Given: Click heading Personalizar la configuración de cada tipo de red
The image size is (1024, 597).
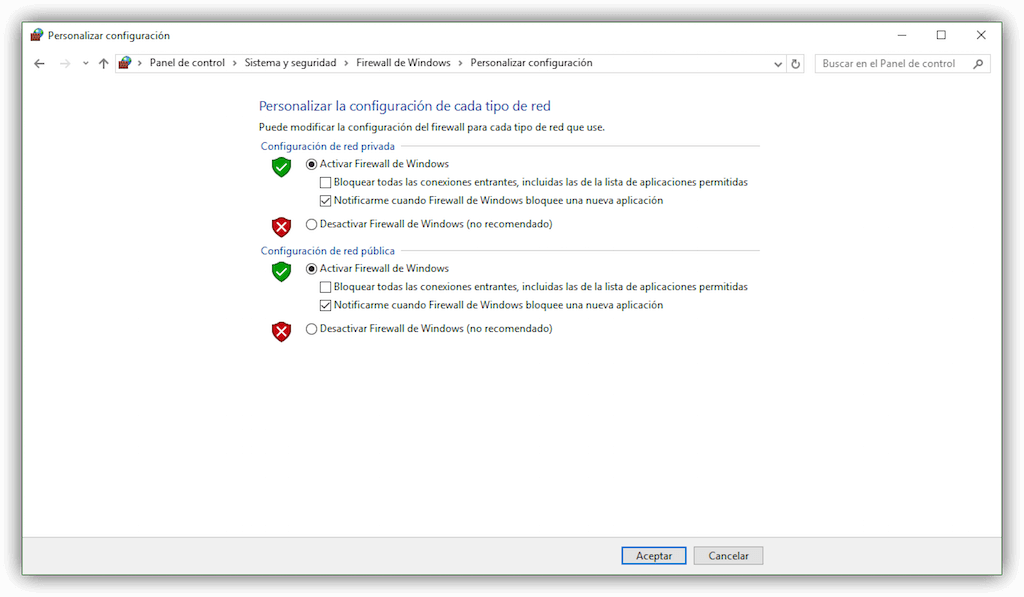Looking at the screenshot, I should click(404, 106).
